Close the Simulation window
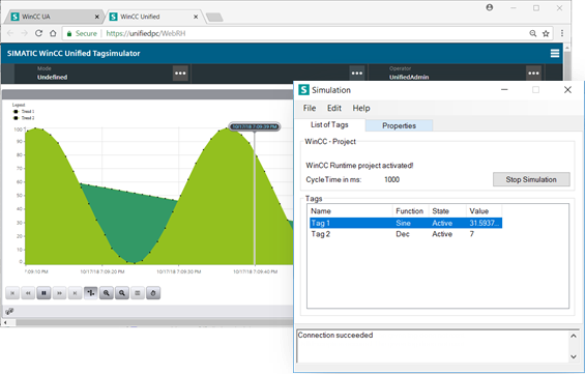Image resolution: width=585 pixels, height=374 pixels. [568, 90]
